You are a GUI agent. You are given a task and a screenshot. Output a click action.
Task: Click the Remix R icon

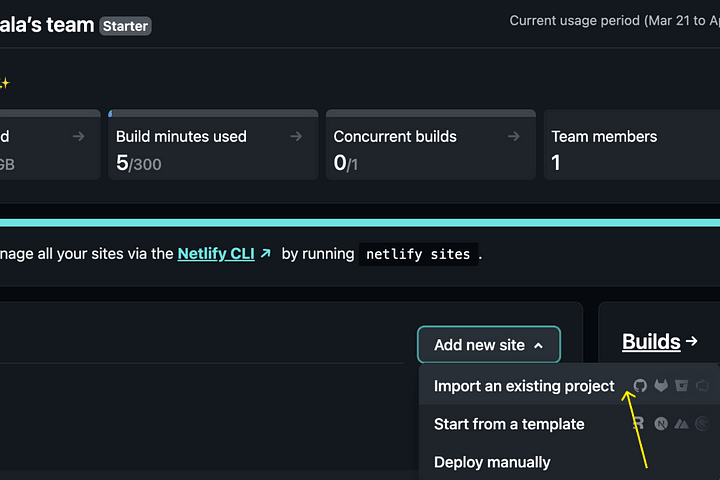pyautogui.click(x=639, y=424)
